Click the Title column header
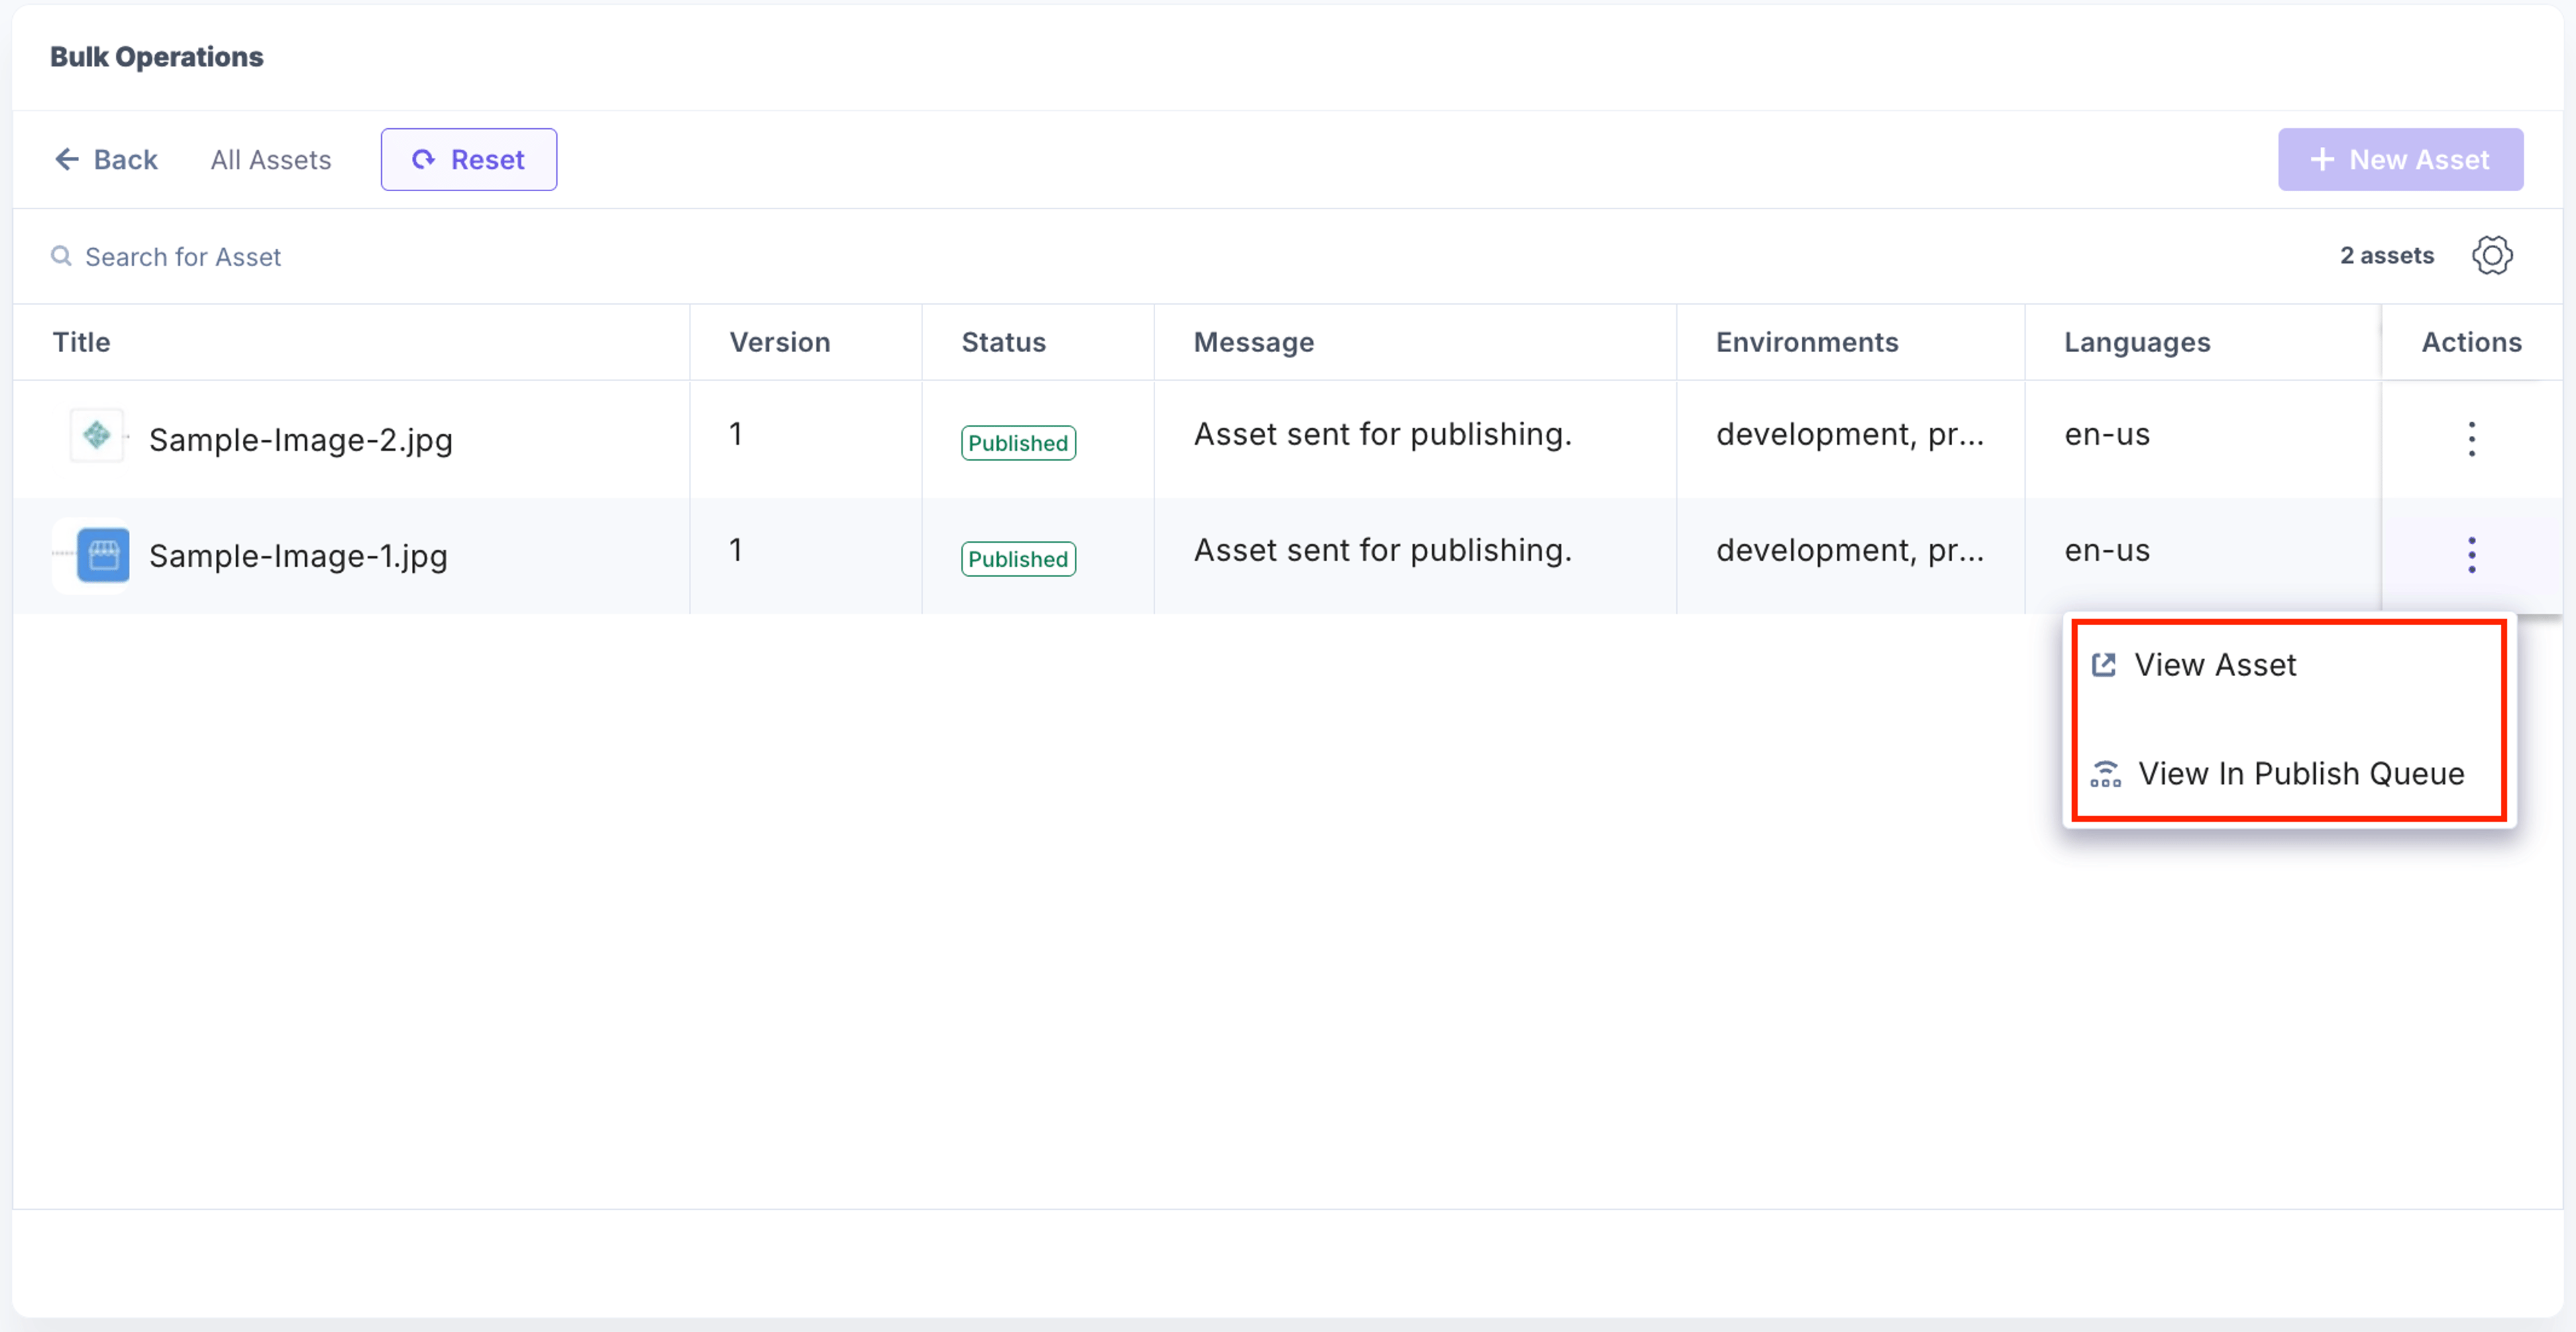This screenshot has height=1332, width=2576. tap(81, 342)
